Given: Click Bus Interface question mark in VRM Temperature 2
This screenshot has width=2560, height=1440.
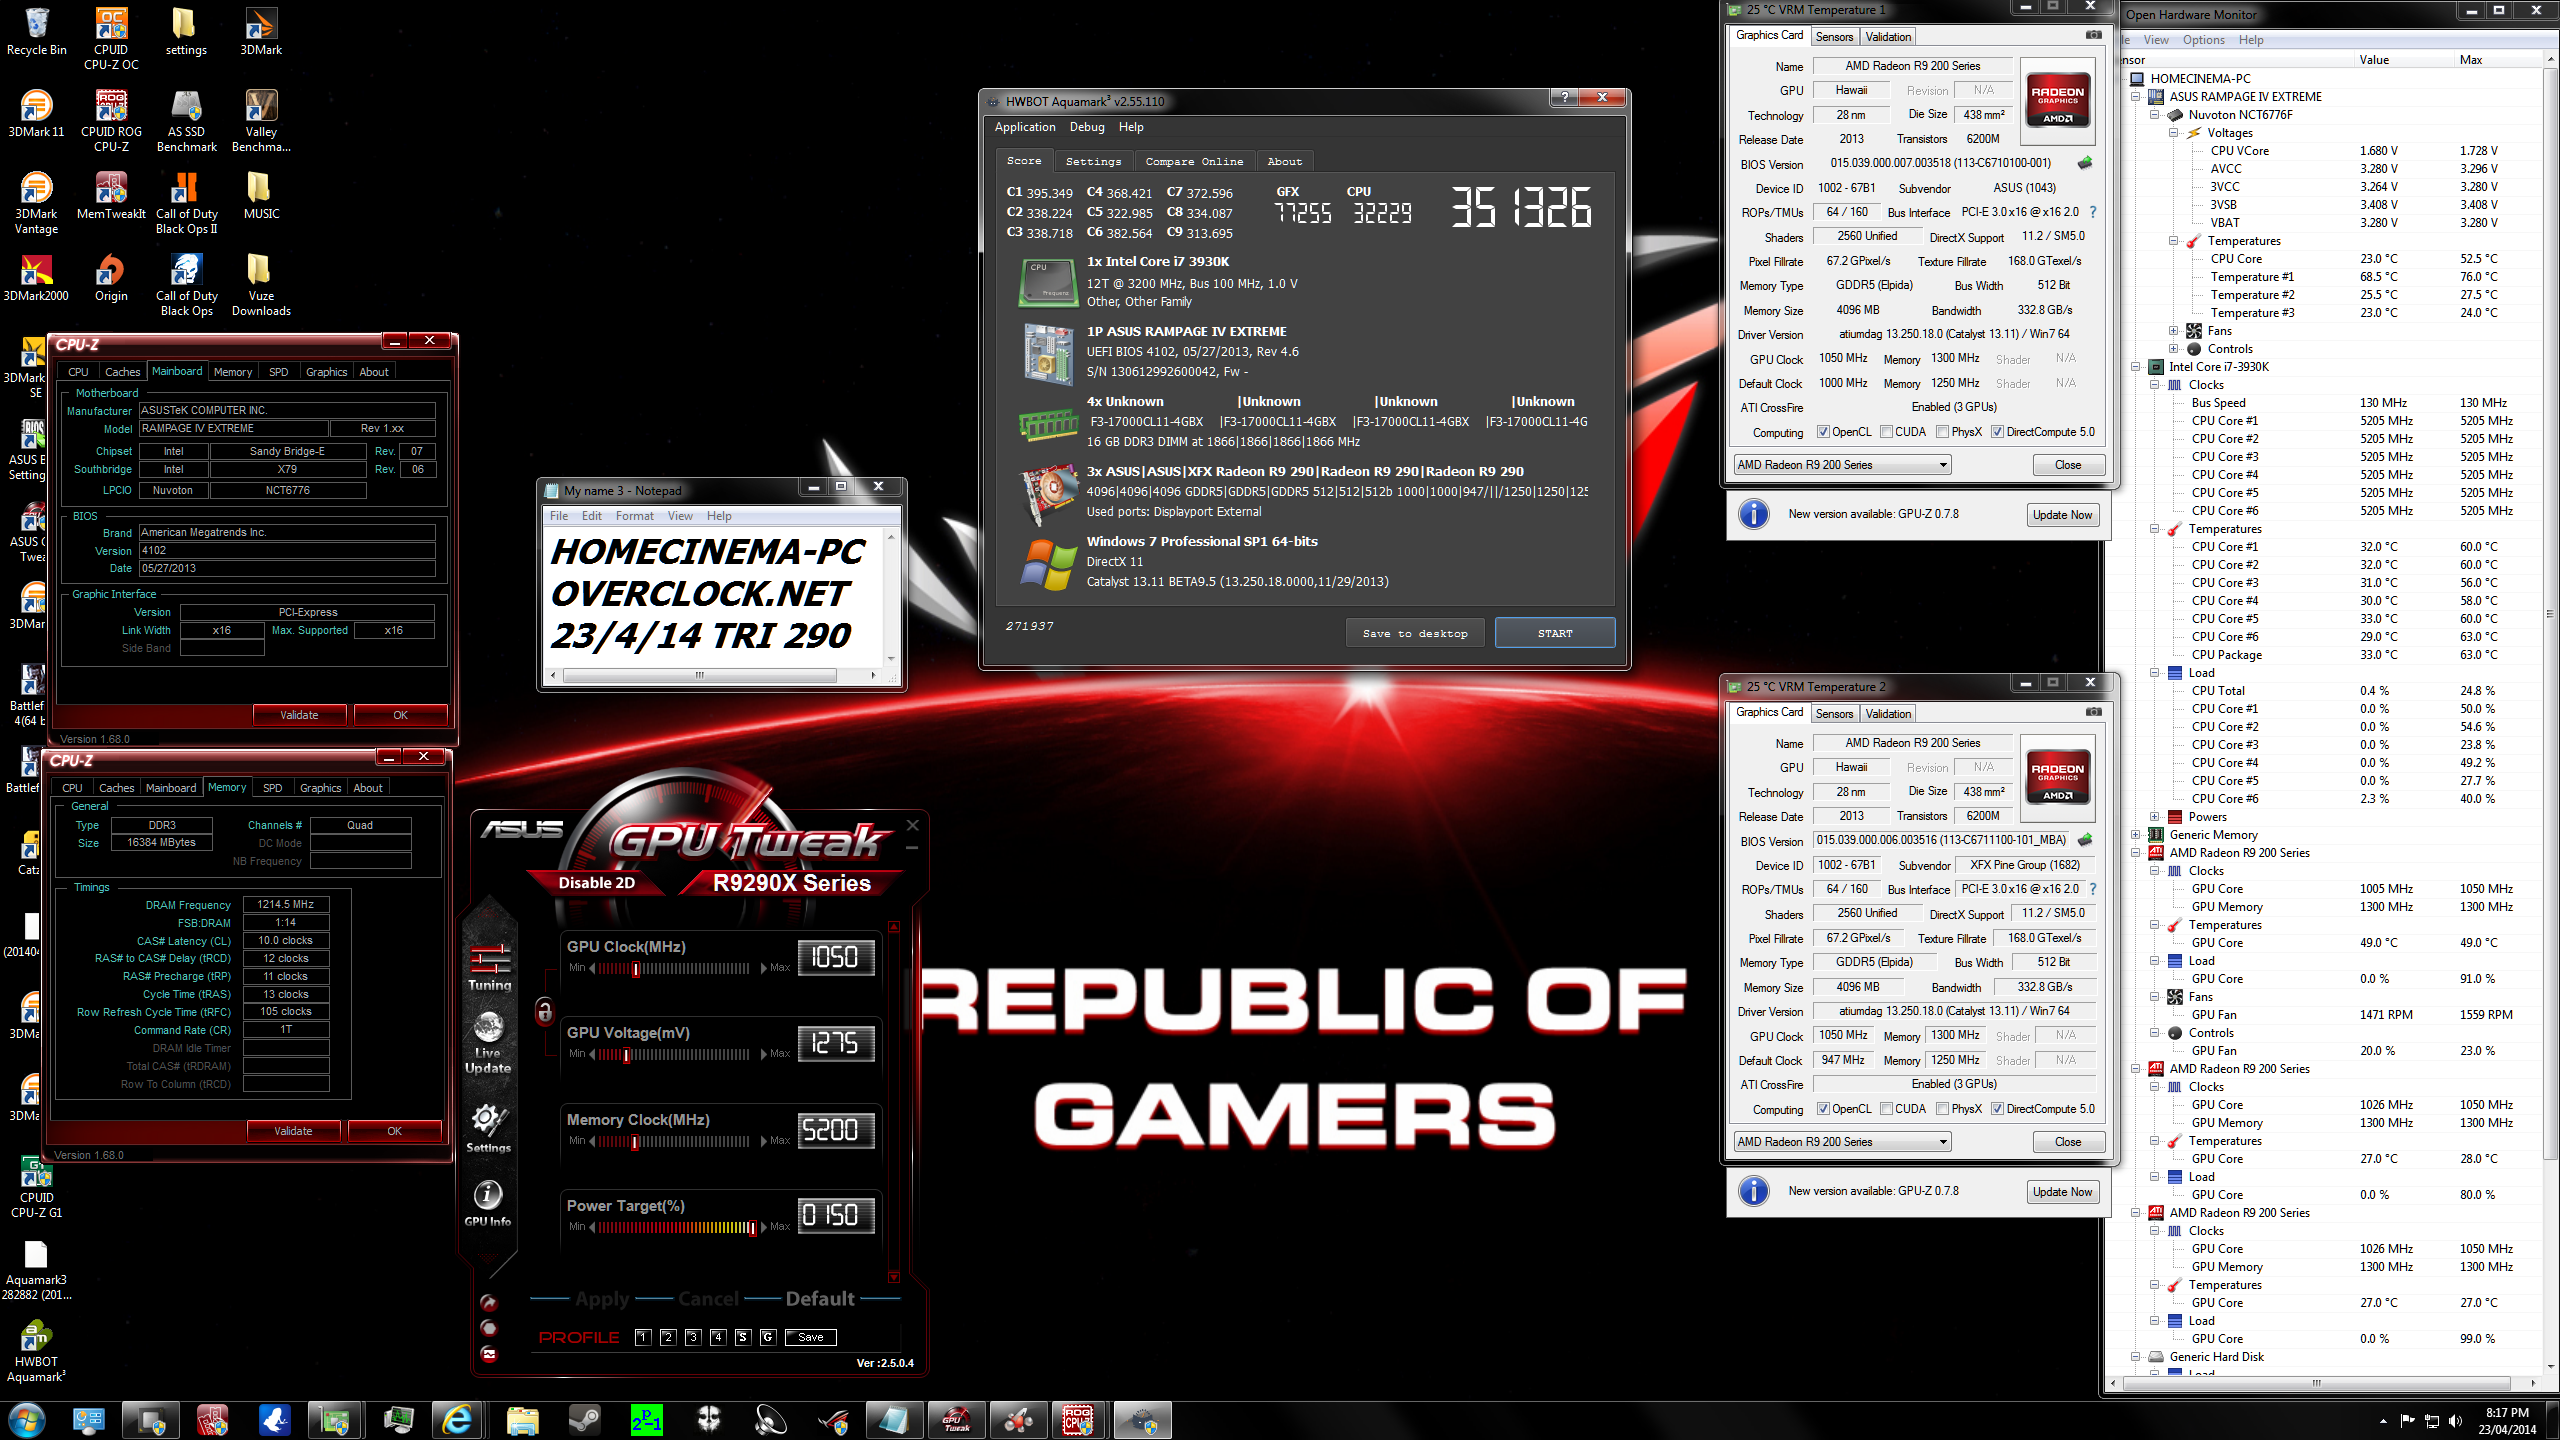Looking at the screenshot, I should (2093, 889).
